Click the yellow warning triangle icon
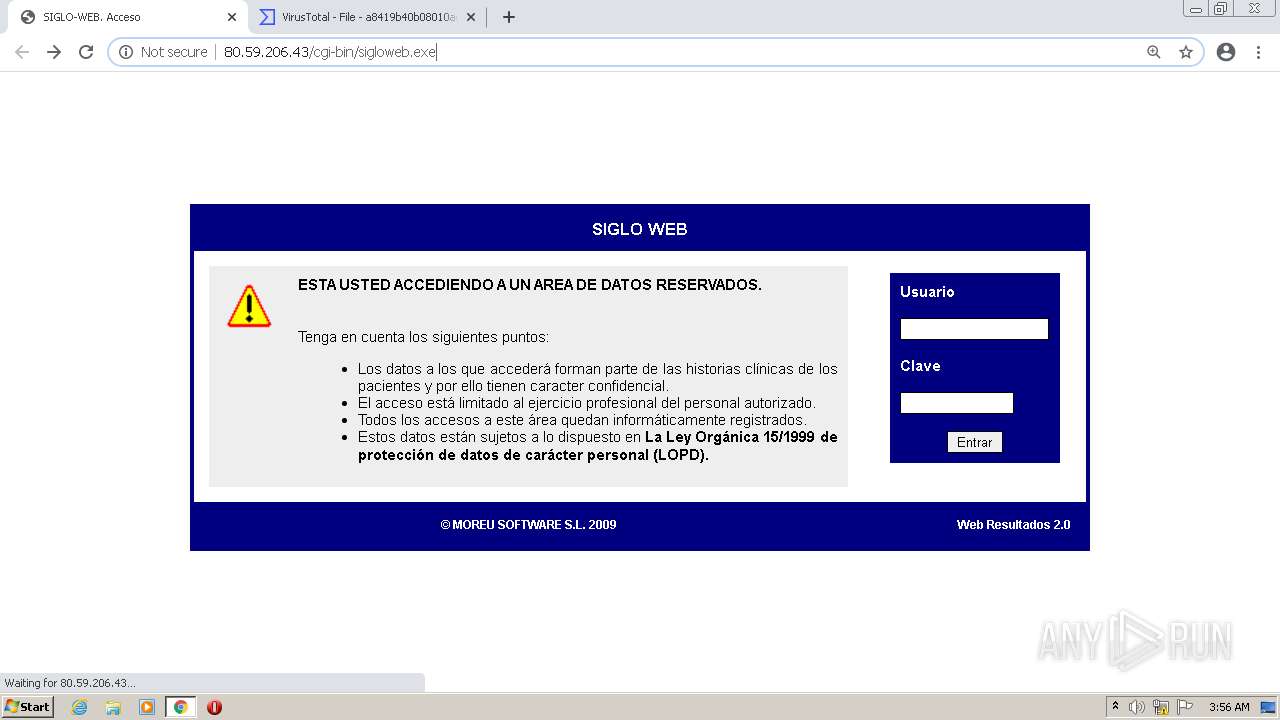The image size is (1280, 720). tap(249, 306)
